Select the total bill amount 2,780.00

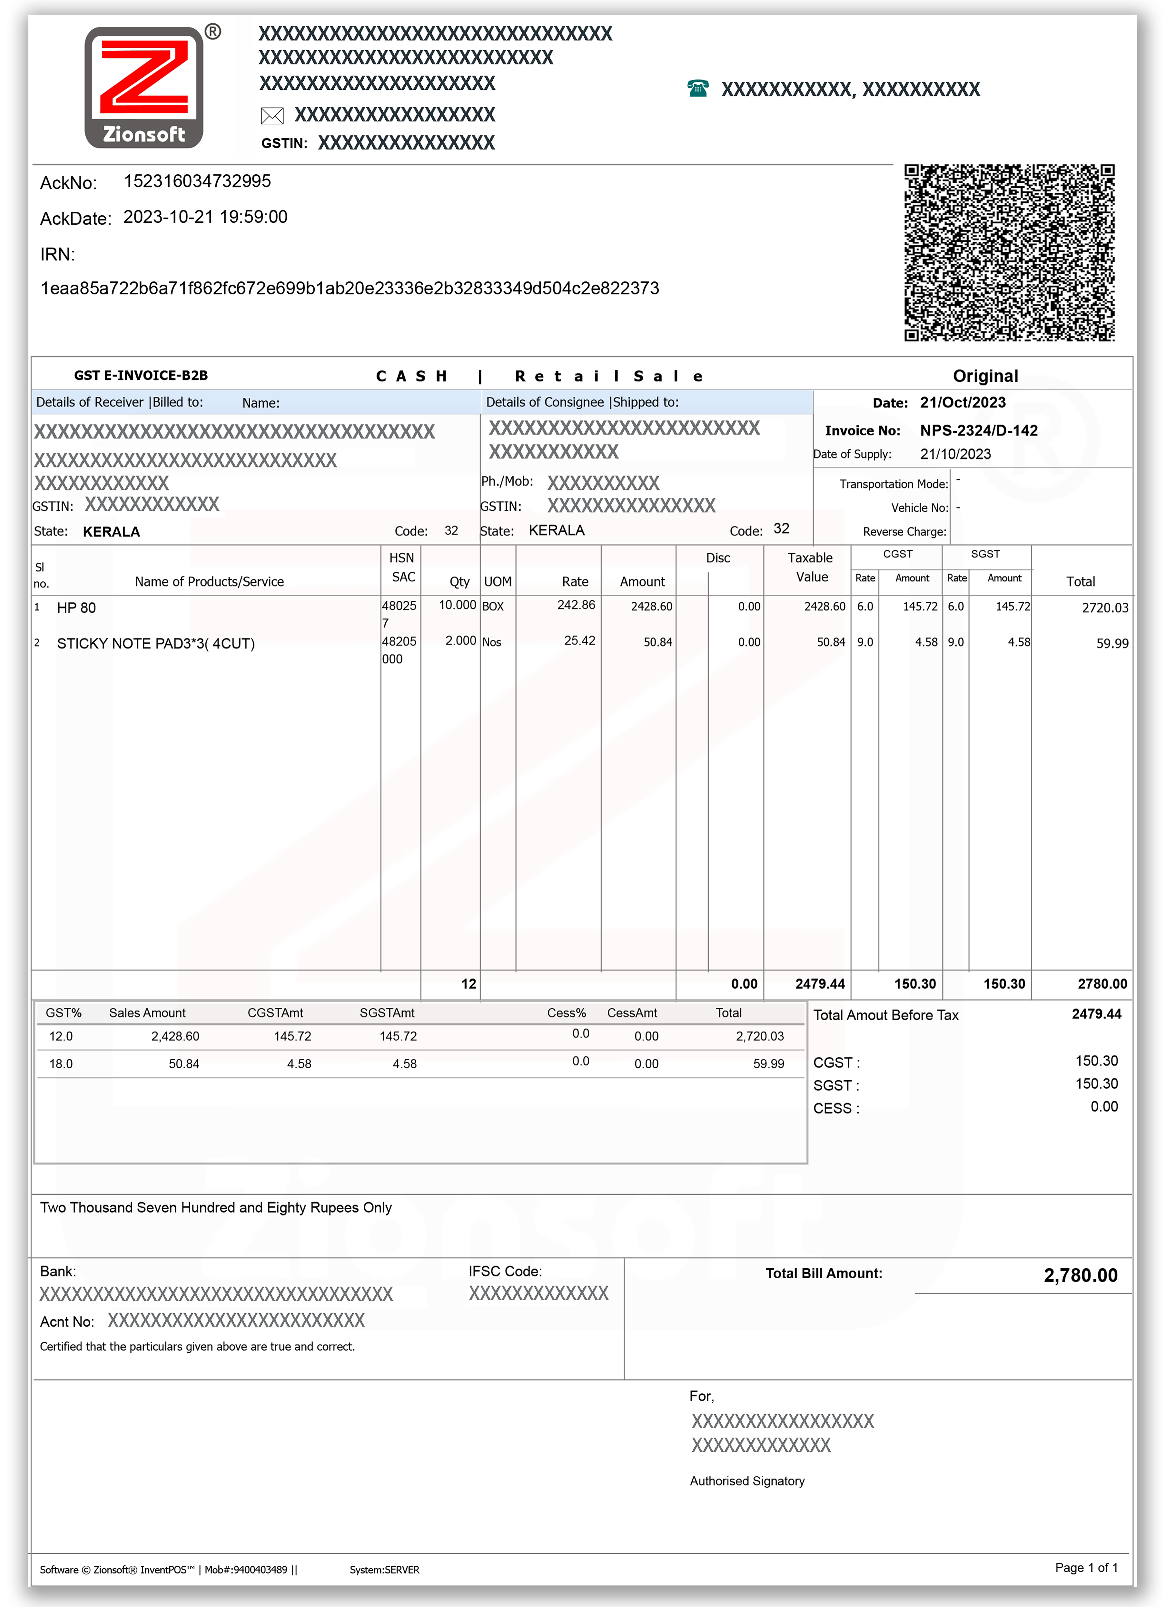(x=1081, y=1275)
